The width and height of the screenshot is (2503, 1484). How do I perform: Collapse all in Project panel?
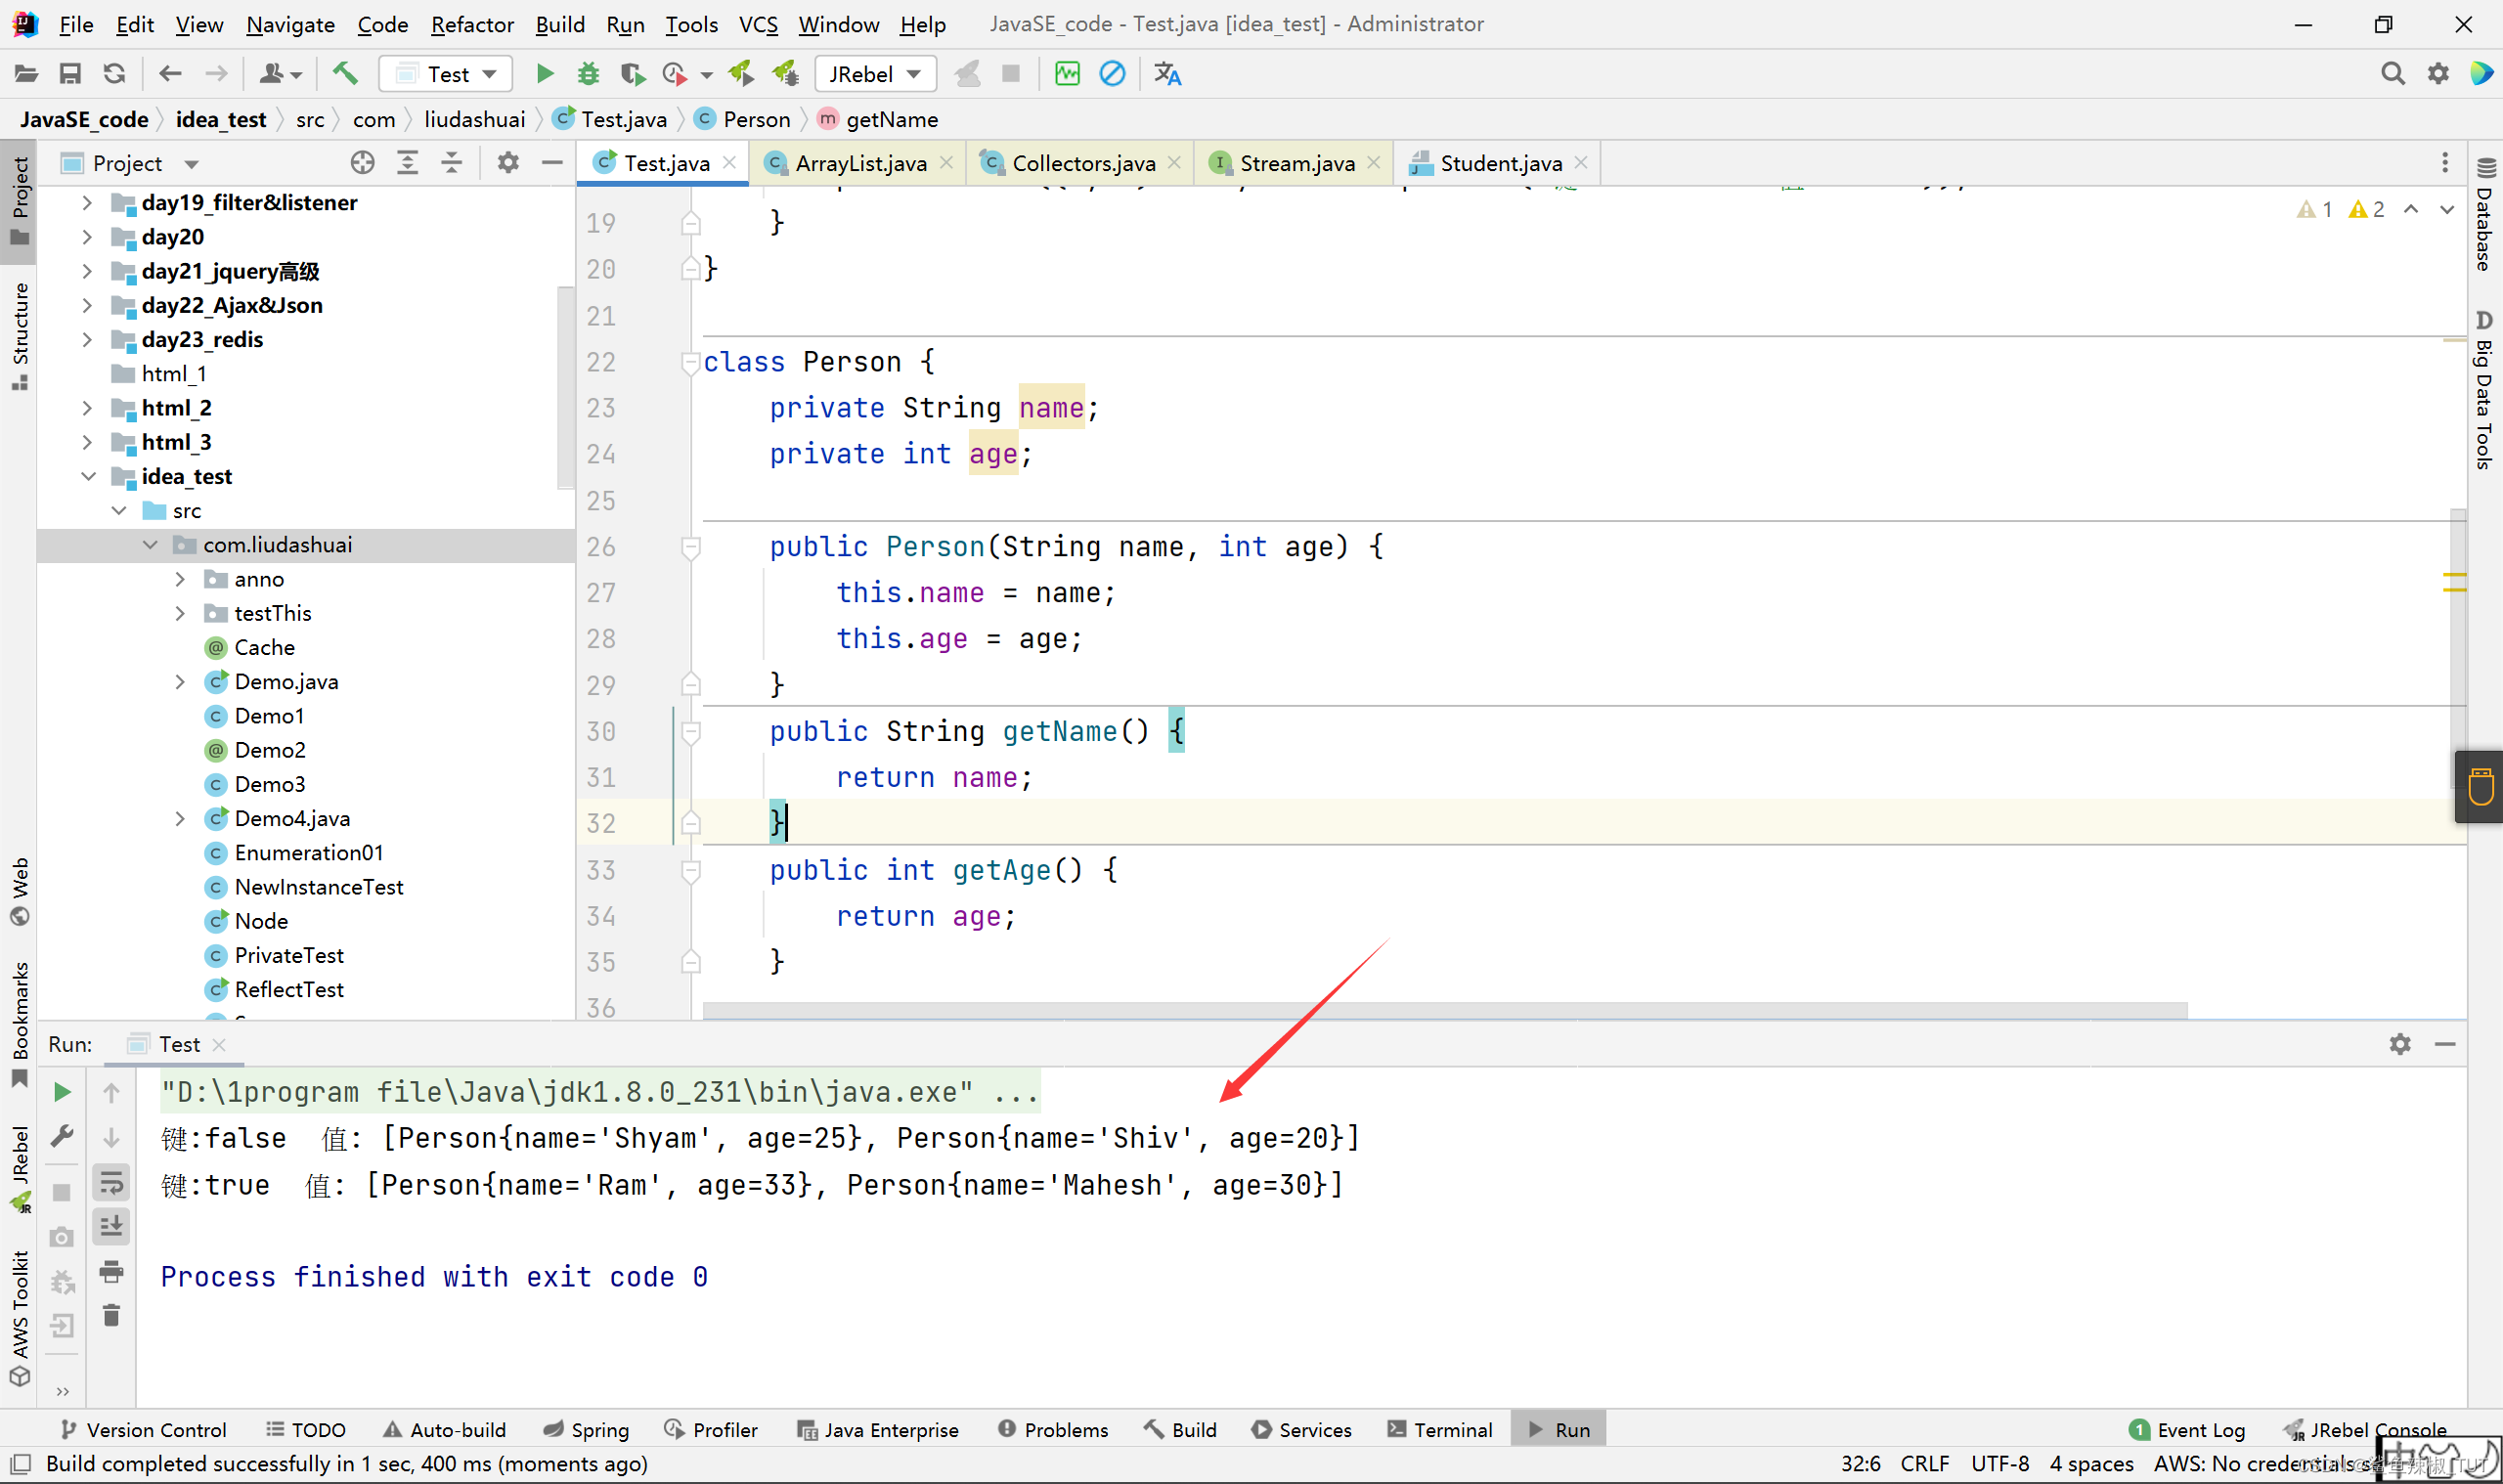coord(452,163)
